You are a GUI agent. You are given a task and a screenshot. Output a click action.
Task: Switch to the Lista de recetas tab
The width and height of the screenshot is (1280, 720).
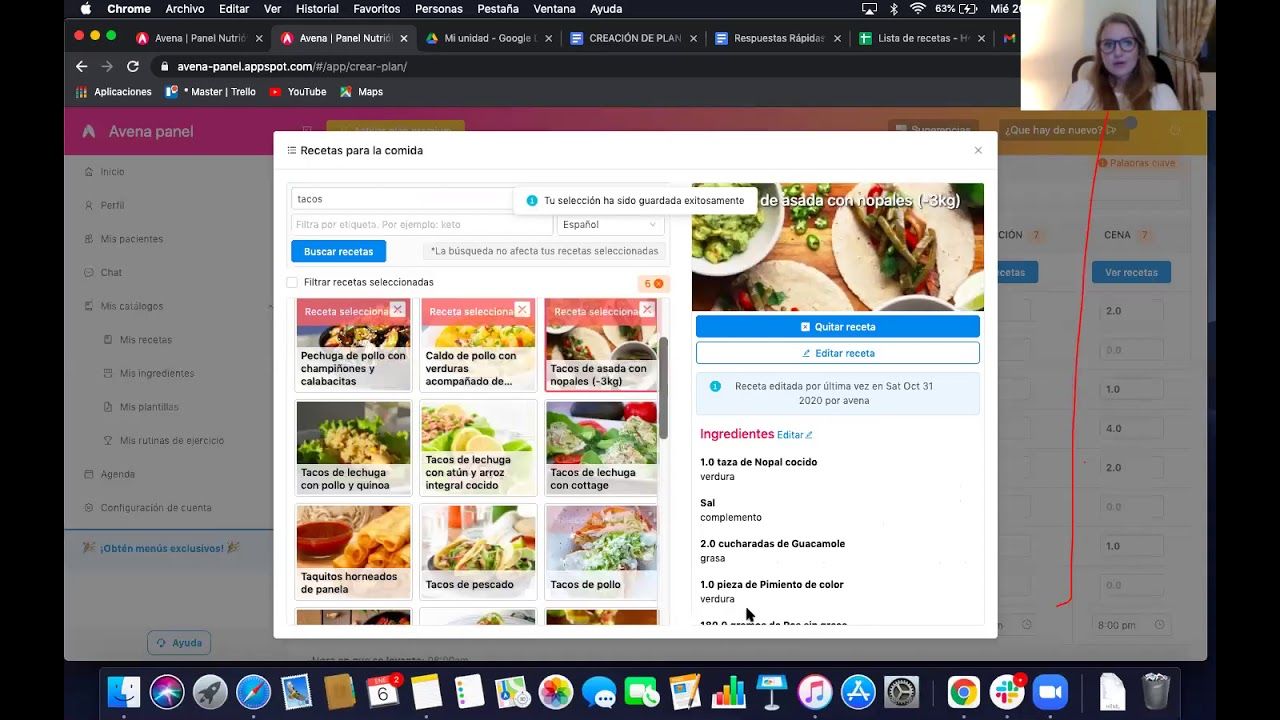point(922,38)
